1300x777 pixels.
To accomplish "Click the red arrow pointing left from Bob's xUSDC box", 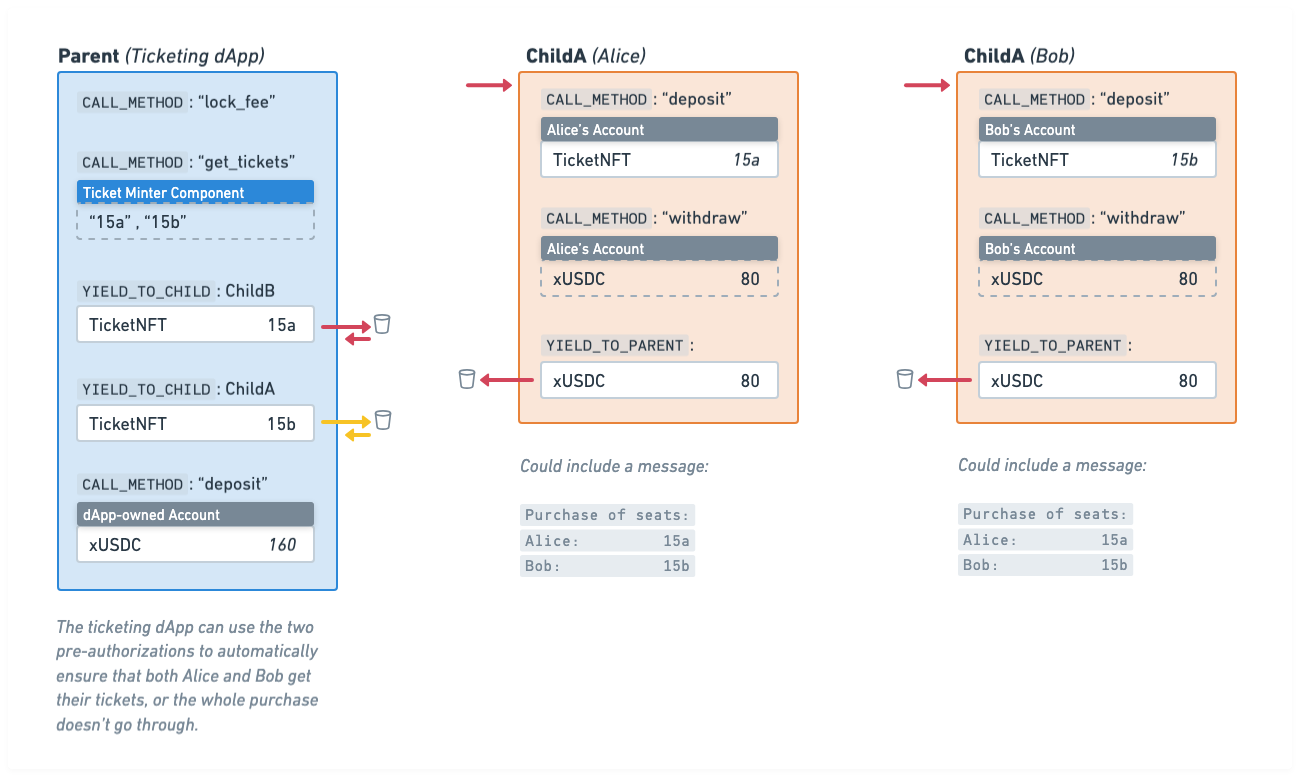I will (x=946, y=380).
